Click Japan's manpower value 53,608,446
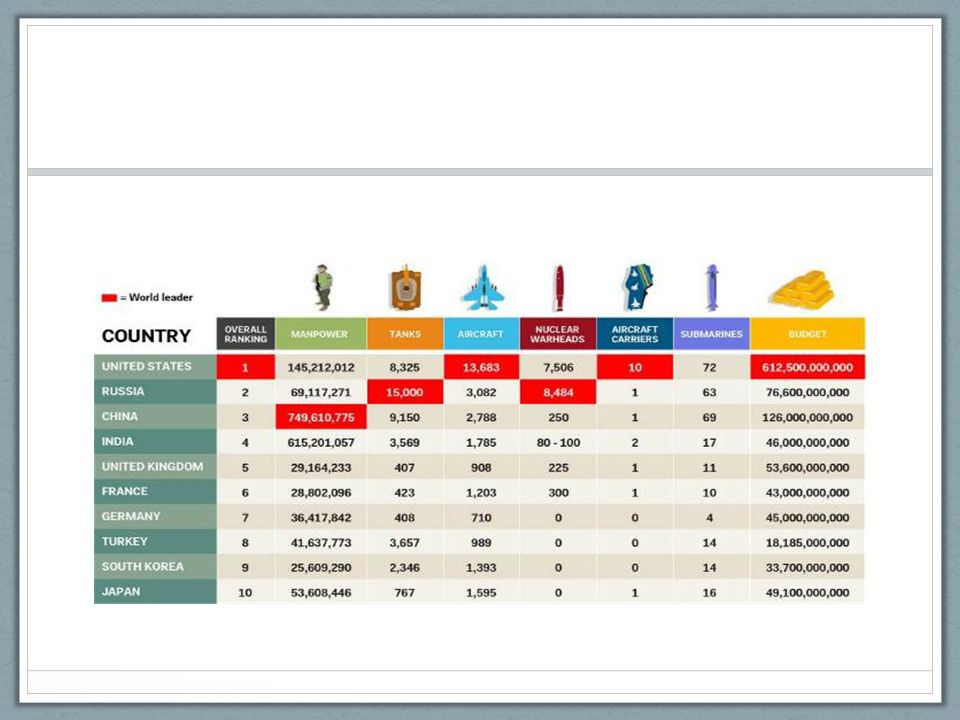The width and height of the screenshot is (960, 720). (x=321, y=593)
